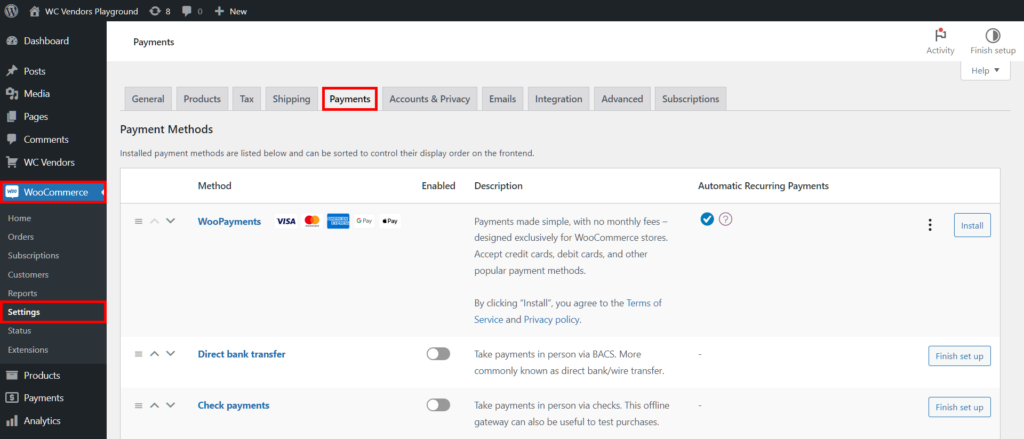
Task: Open WC Vendors Playground site home icon
Action: pos(35,11)
